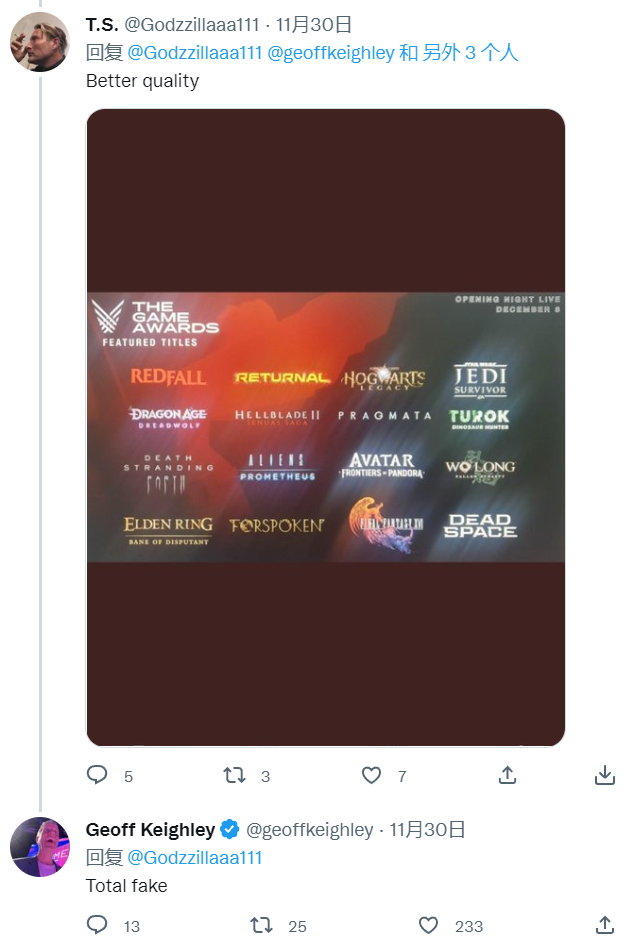The height and width of the screenshot is (942, 633).
Task: Retweet Geoff Keighley's tweet with 25 retweets
Action: [x=261, y=925]
